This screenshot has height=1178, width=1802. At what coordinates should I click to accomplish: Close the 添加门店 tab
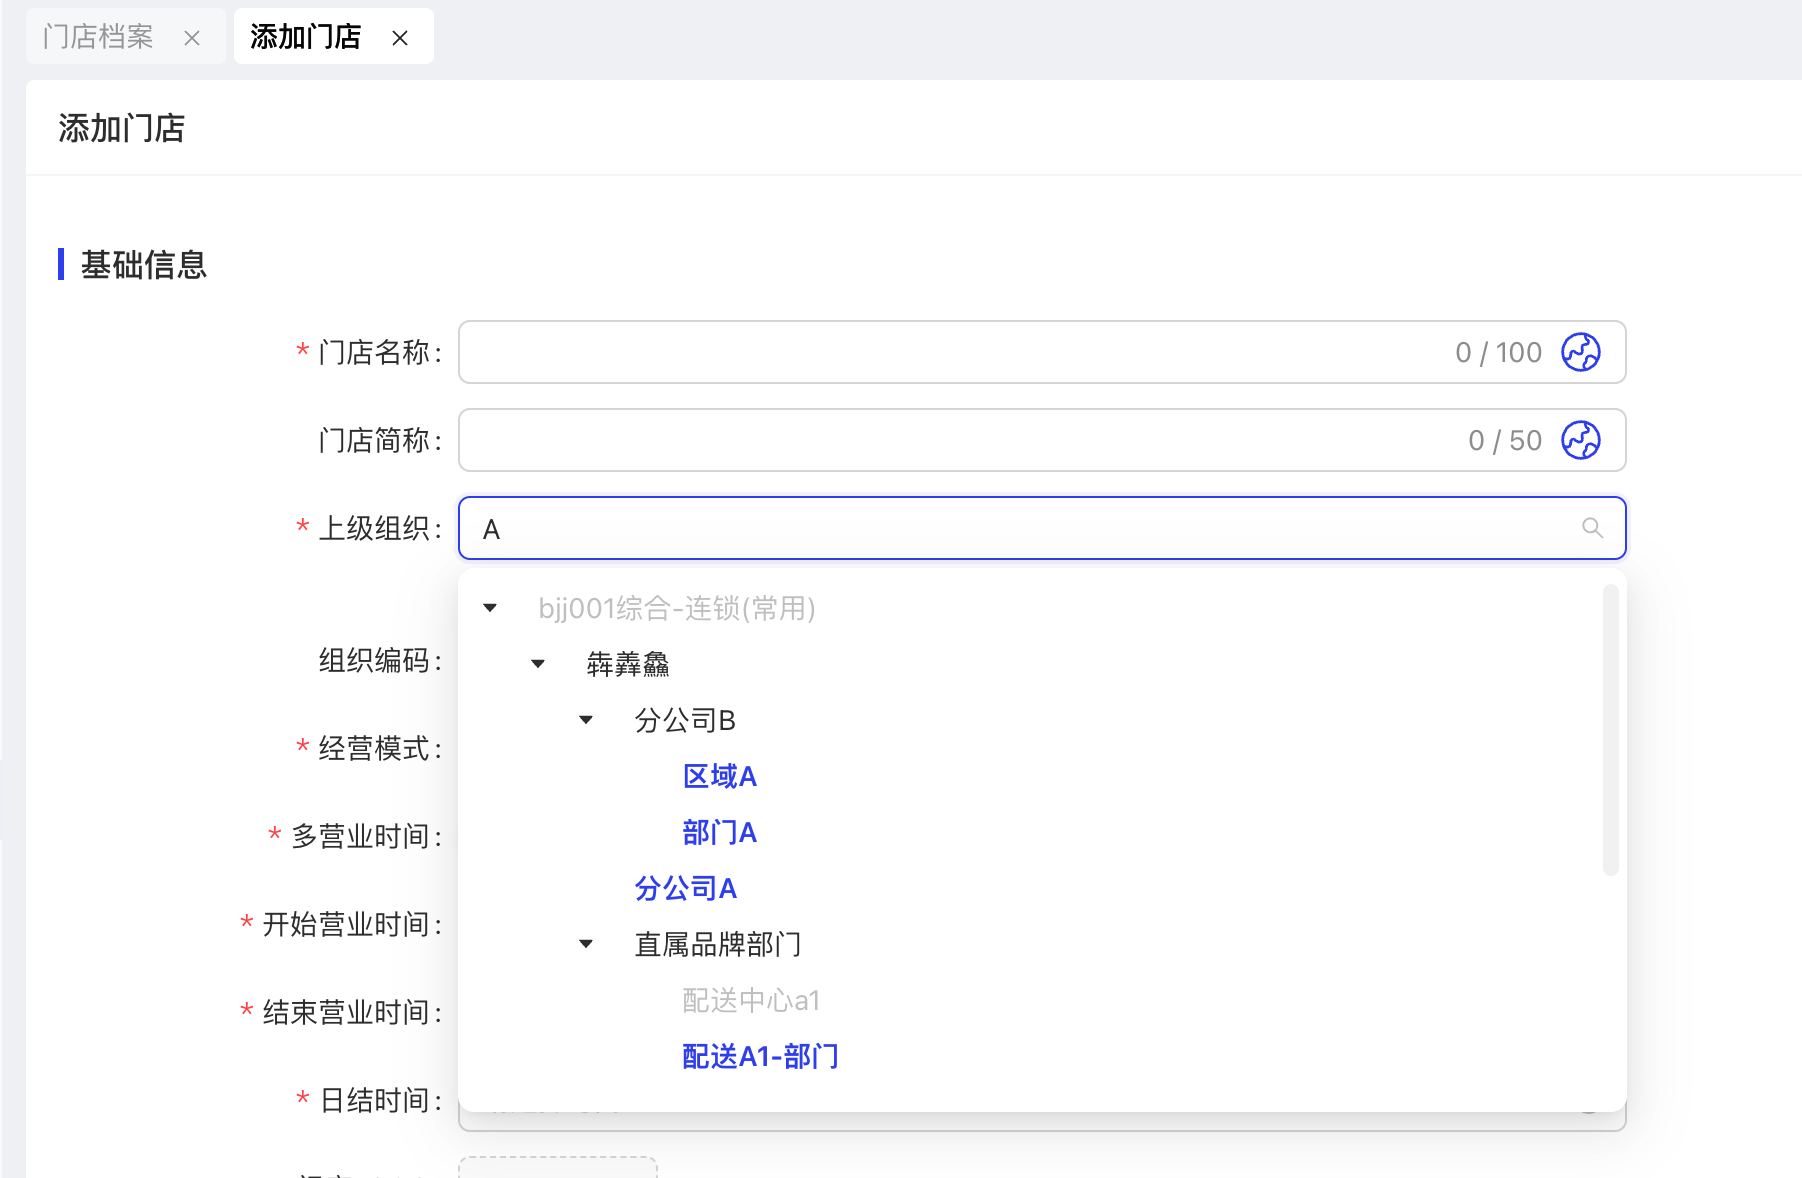[400, 38]
